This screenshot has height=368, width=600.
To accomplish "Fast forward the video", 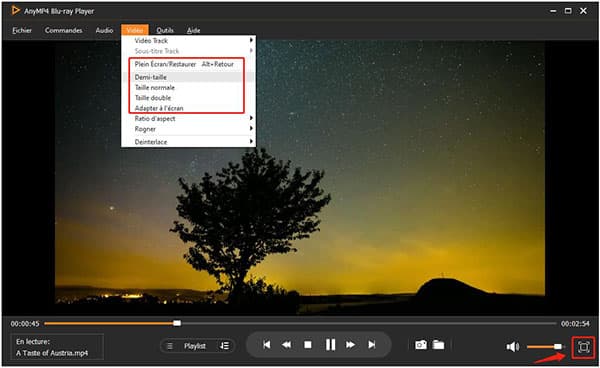I will tap(351, 345).
